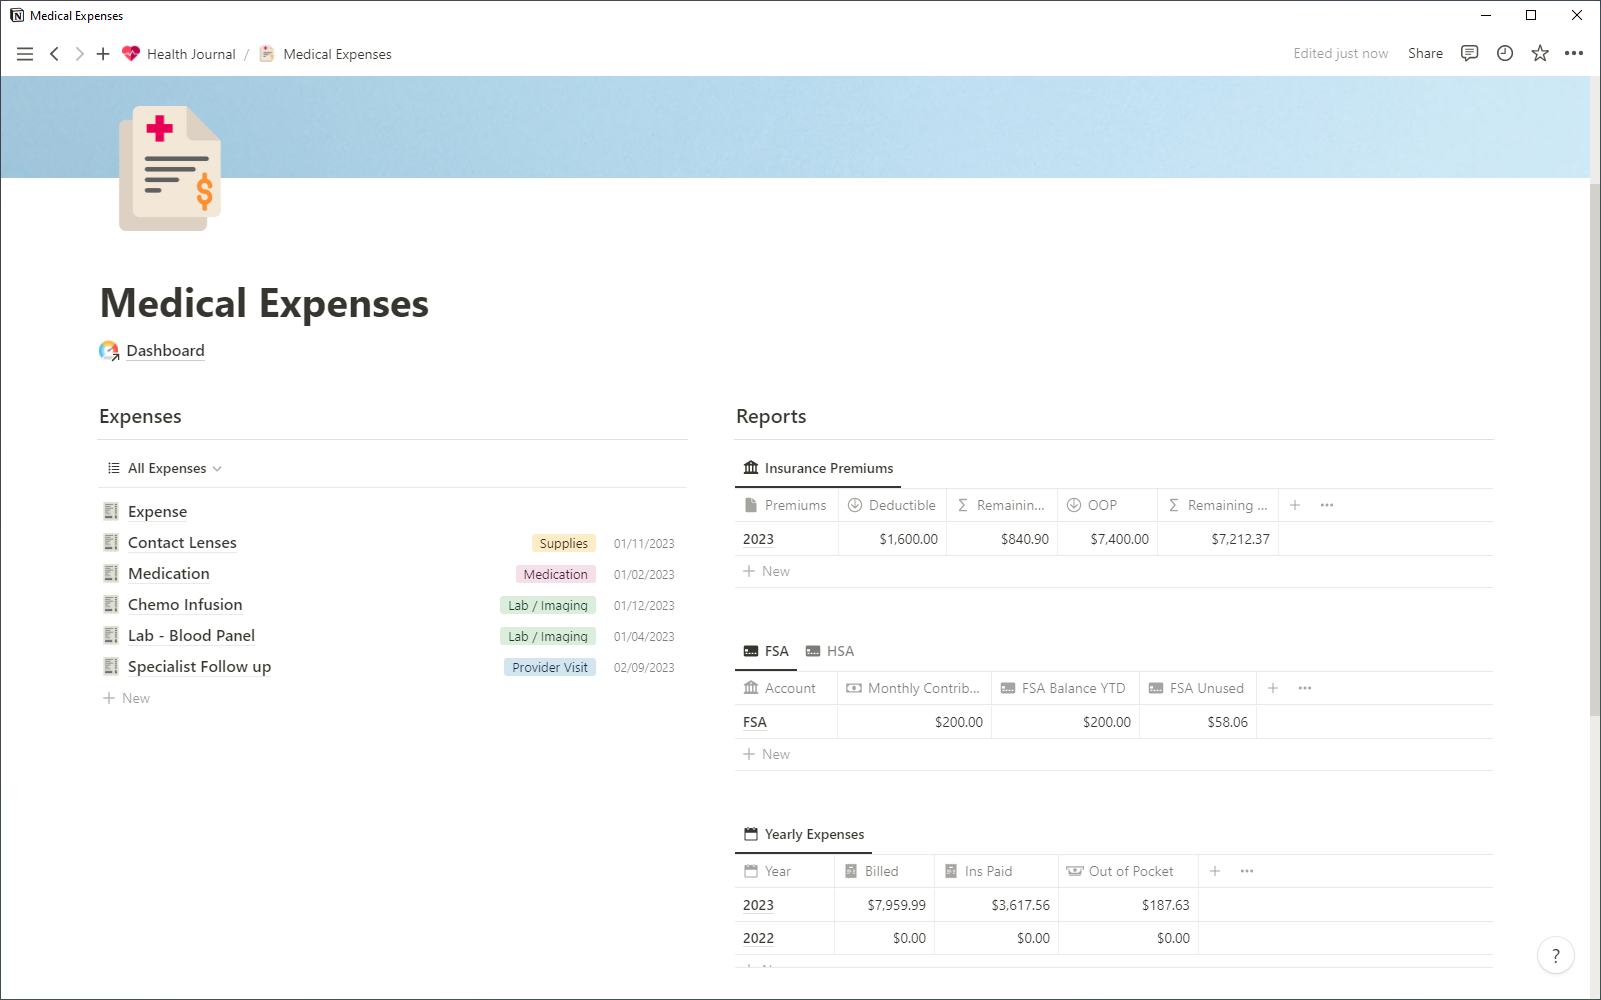Click the Health Journal heart icon in breadcrumb
The width and height of the screenshot is (1601, 1000).
(131, 53)
